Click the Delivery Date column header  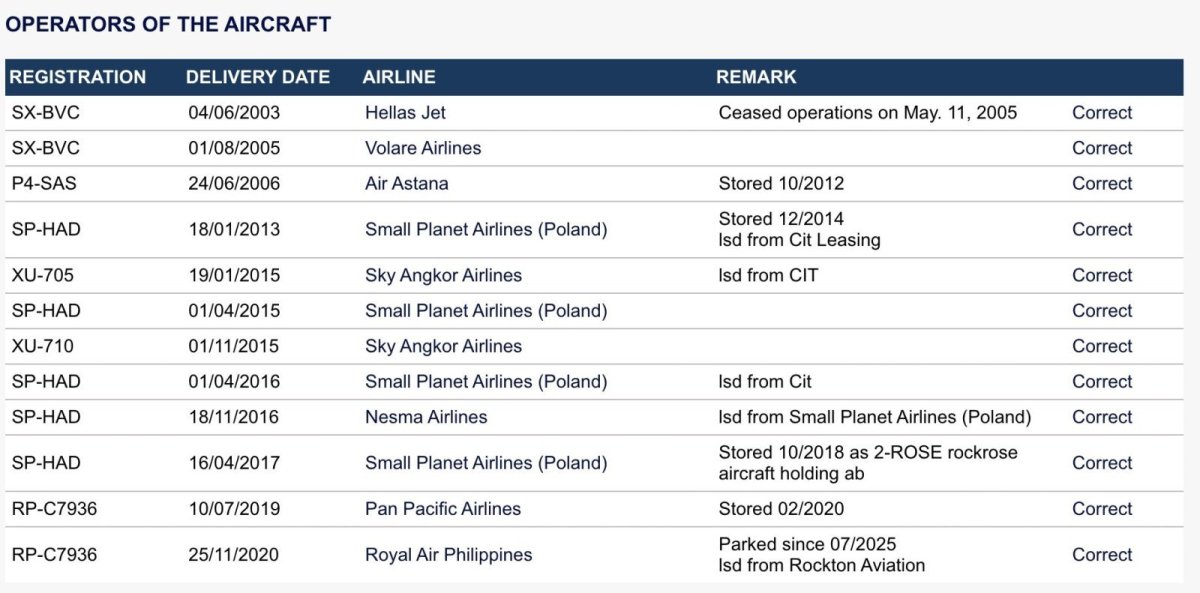[x=258, y=77]
